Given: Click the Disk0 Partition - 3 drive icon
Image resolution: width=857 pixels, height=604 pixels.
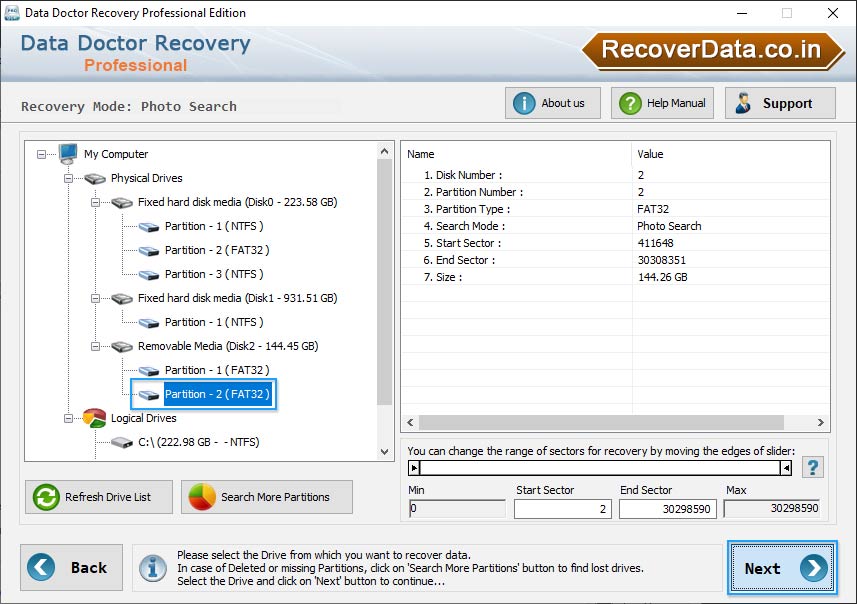Looking at the screenshot, I should (x=149, y=274).
